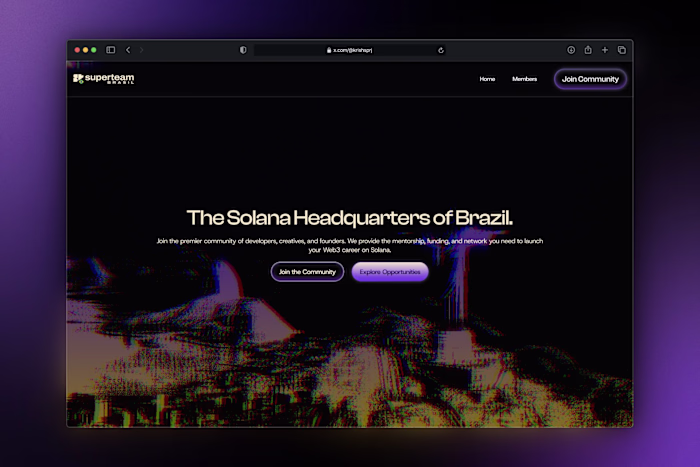Click the Join Community header button
Screen dimensions: 700x467
tap(590, 79)
